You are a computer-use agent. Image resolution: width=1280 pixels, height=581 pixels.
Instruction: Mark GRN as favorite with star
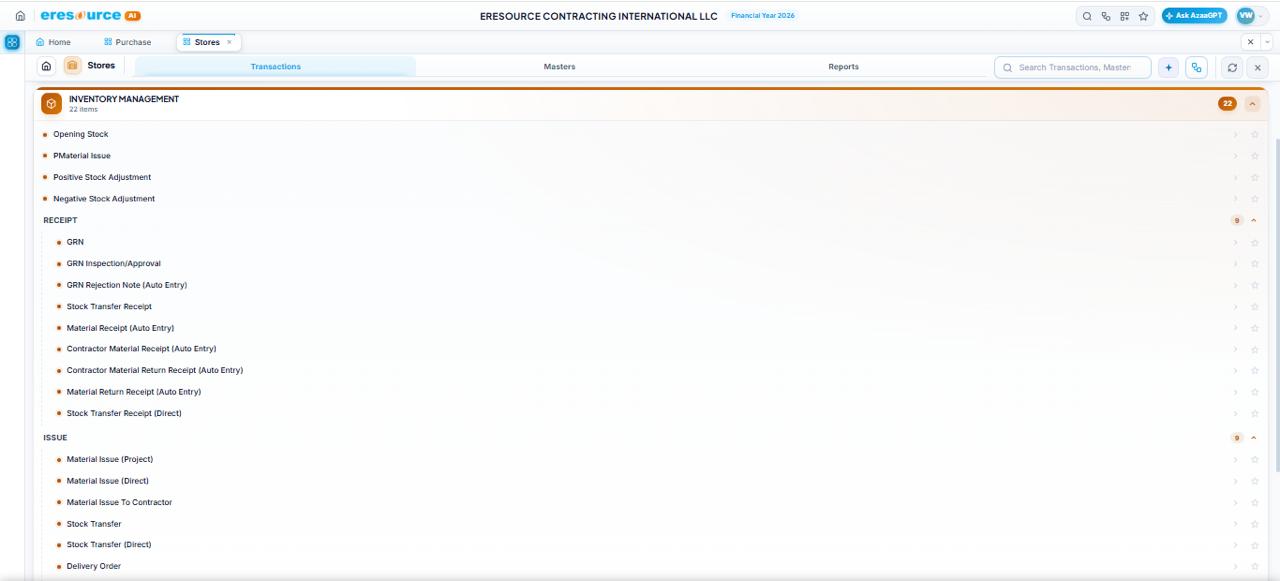1255,242
